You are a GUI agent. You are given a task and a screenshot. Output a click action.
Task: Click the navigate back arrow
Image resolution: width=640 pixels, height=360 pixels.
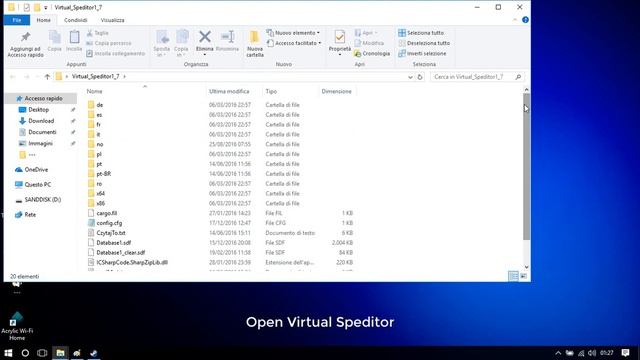point(13,77)
